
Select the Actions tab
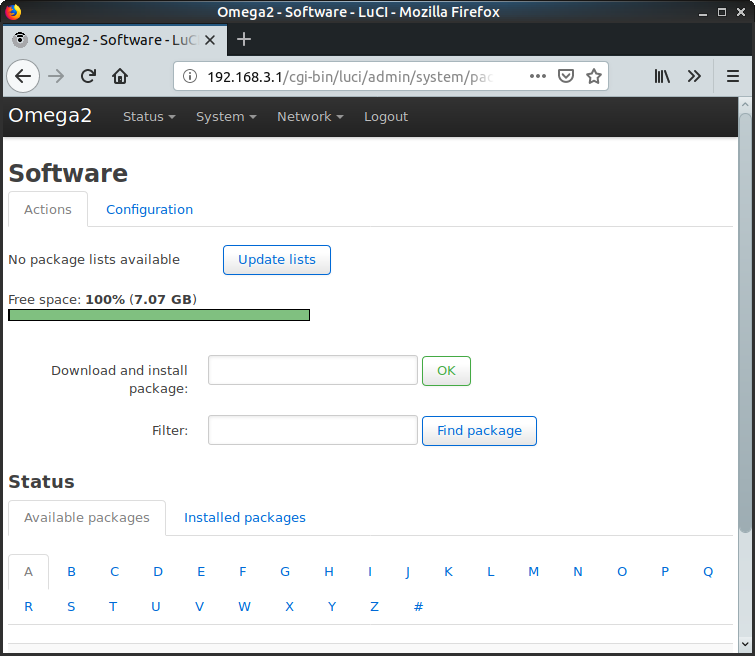point(48,210)
